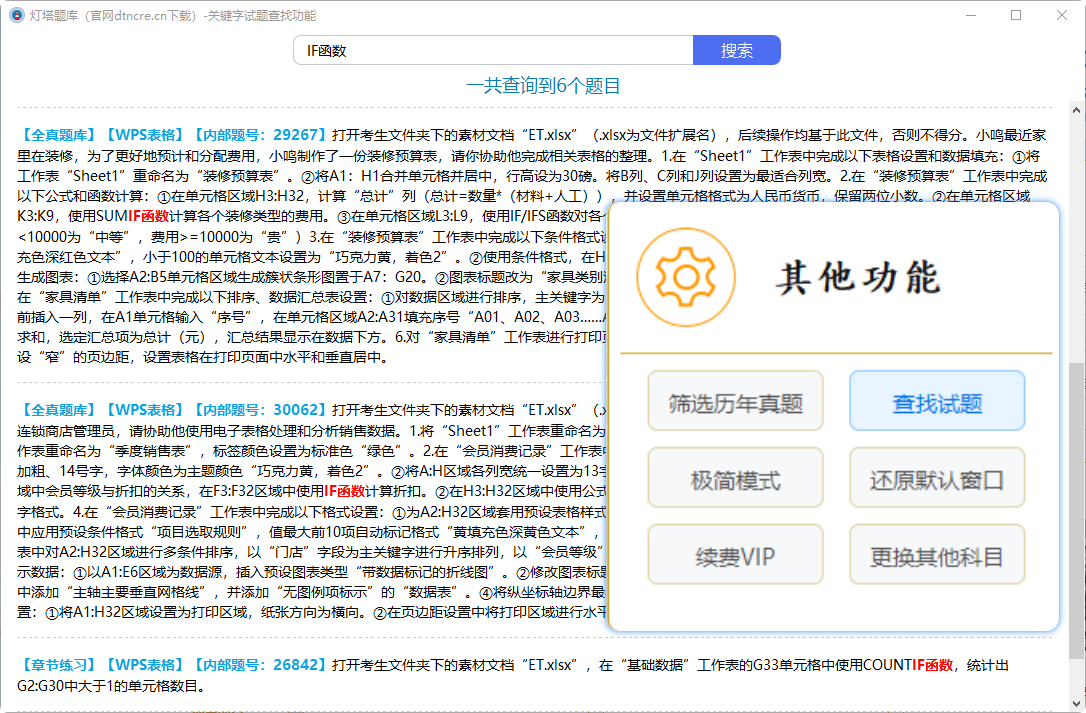
Task: Click the 一共查询到6个题目 result text
Action: (x=543, y=85)
